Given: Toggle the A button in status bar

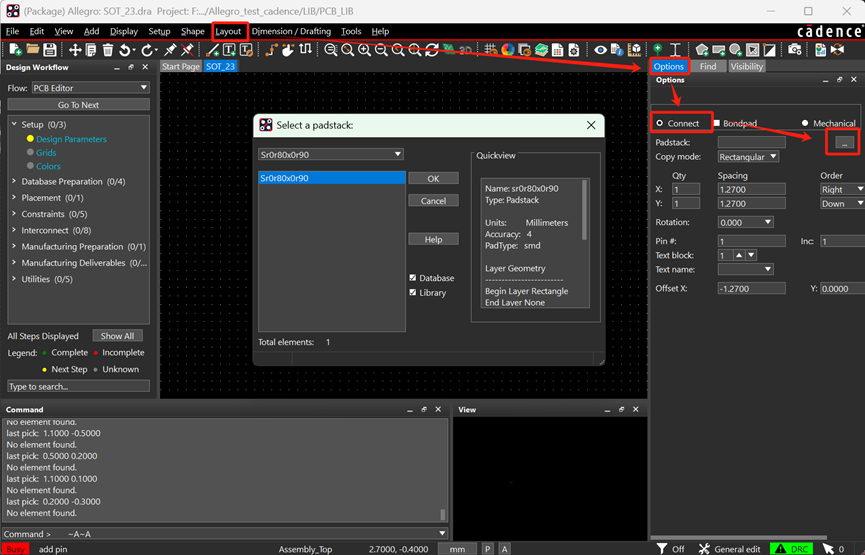Looking at the screenshot, I should point(505,549).
